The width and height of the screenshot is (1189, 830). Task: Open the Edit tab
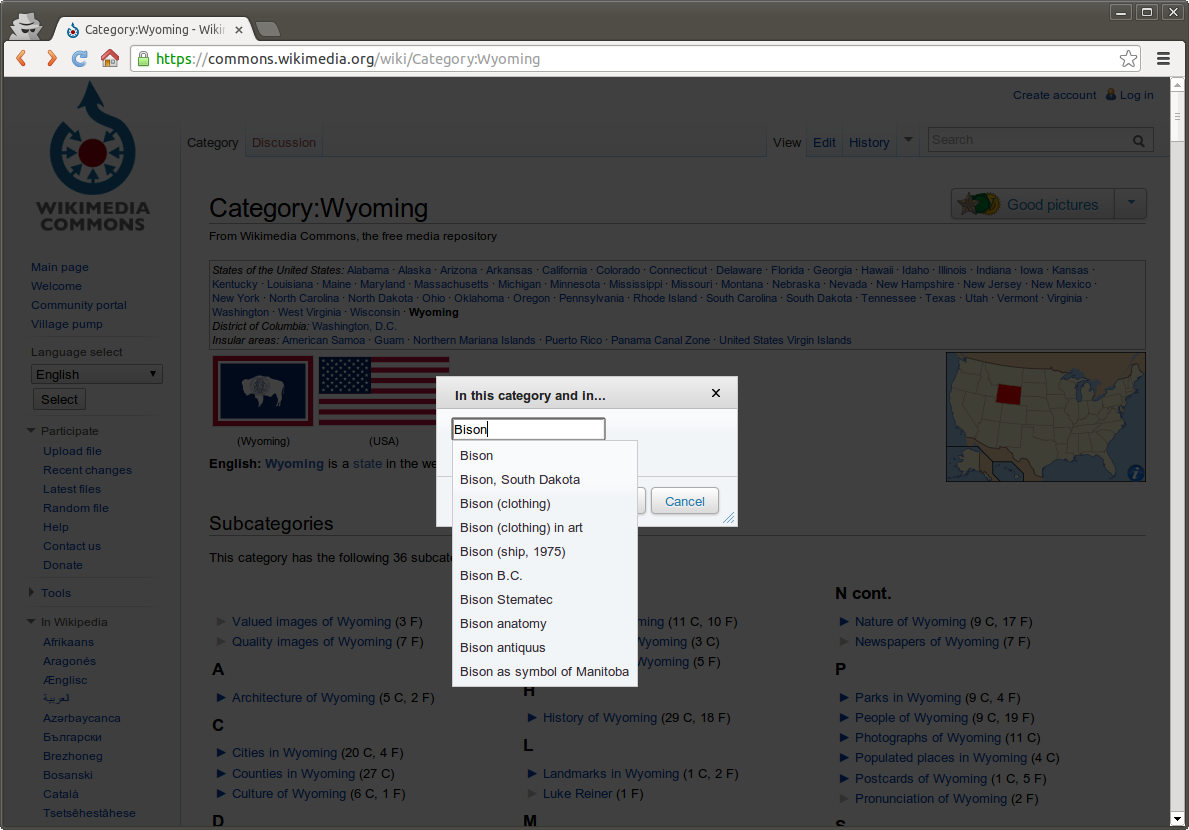(x=824, y=143)
